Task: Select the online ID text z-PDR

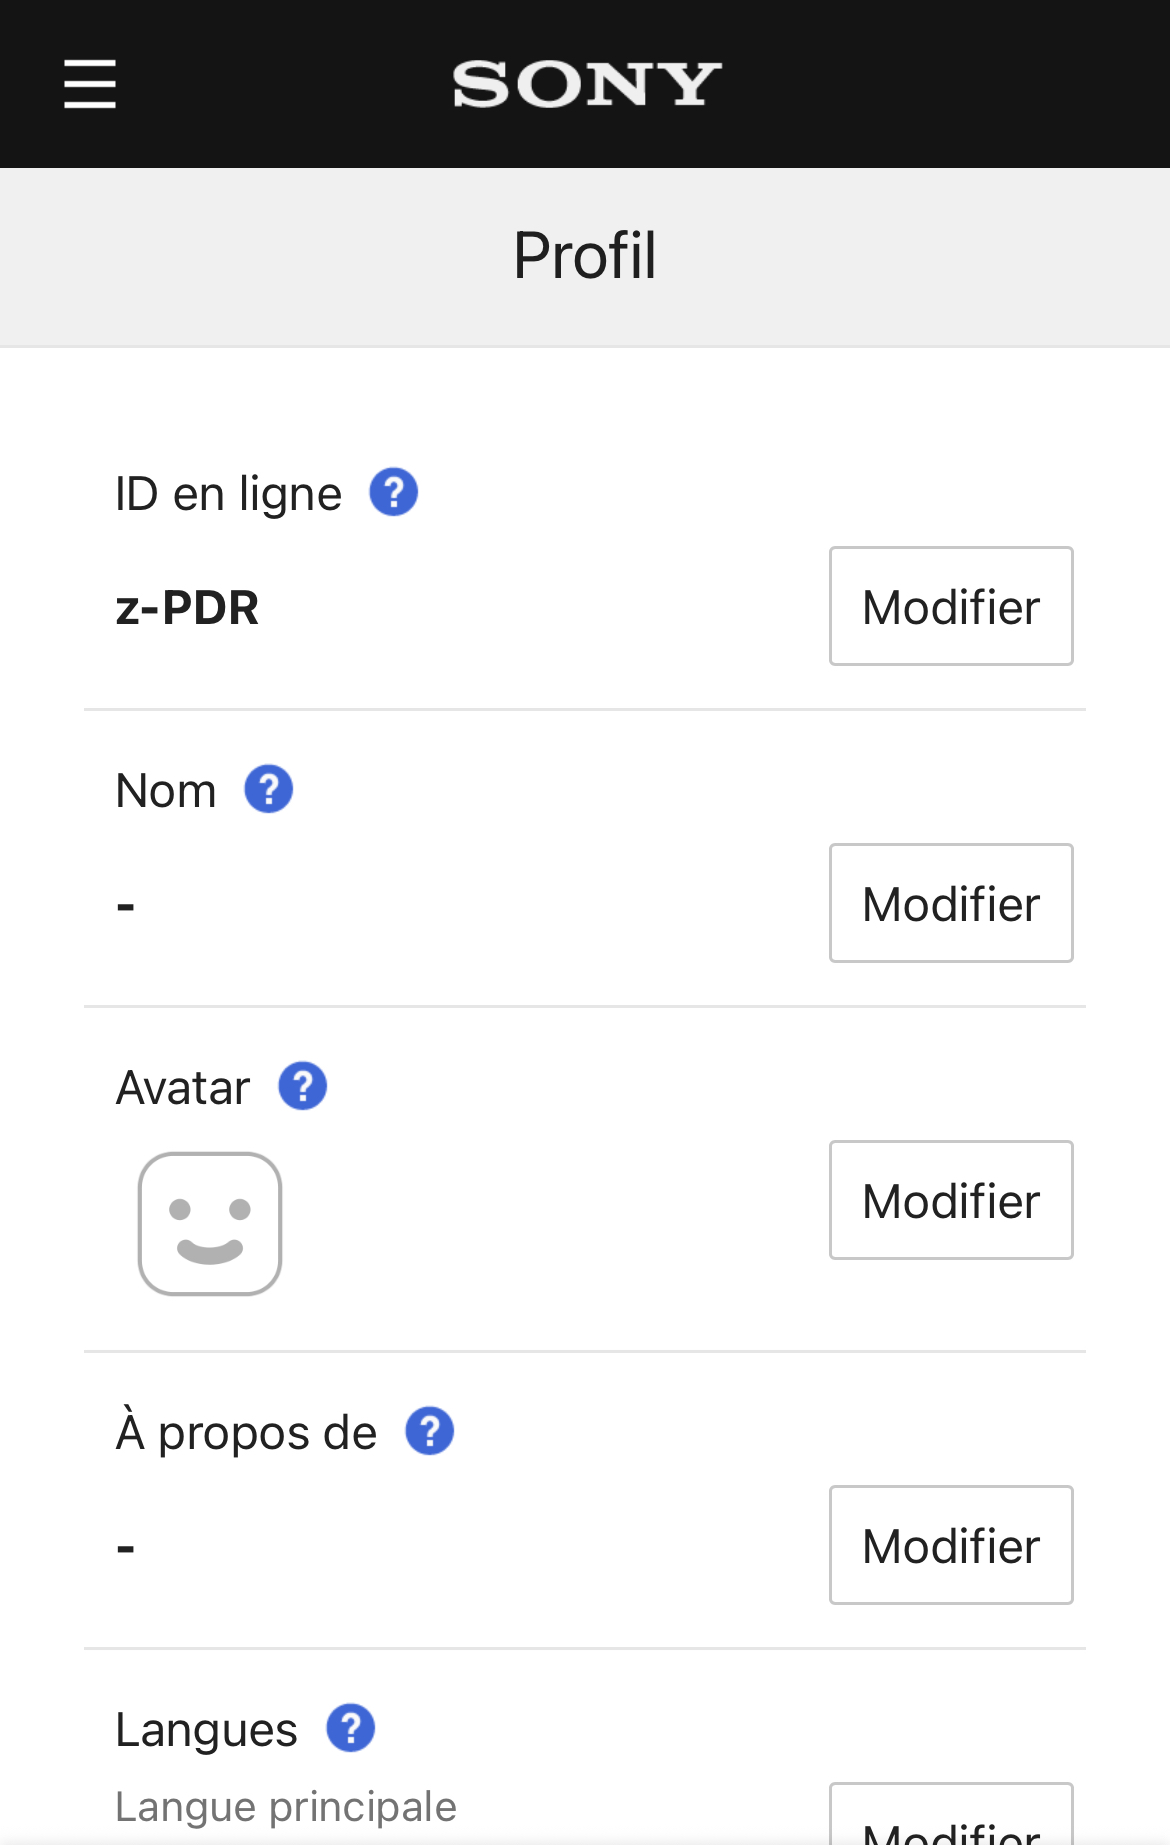Action: click(188, 608)
